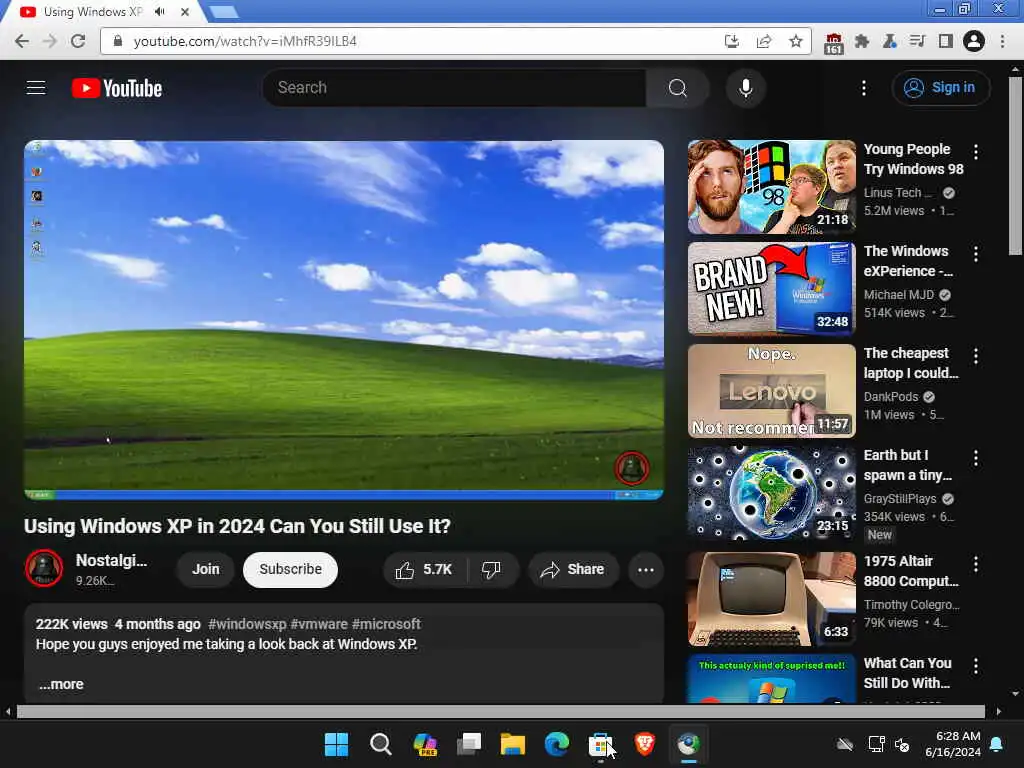Screen dimensions: 1024x768
Task: Open the YouTube guide hamburger menu
Action: coord(36,88)
